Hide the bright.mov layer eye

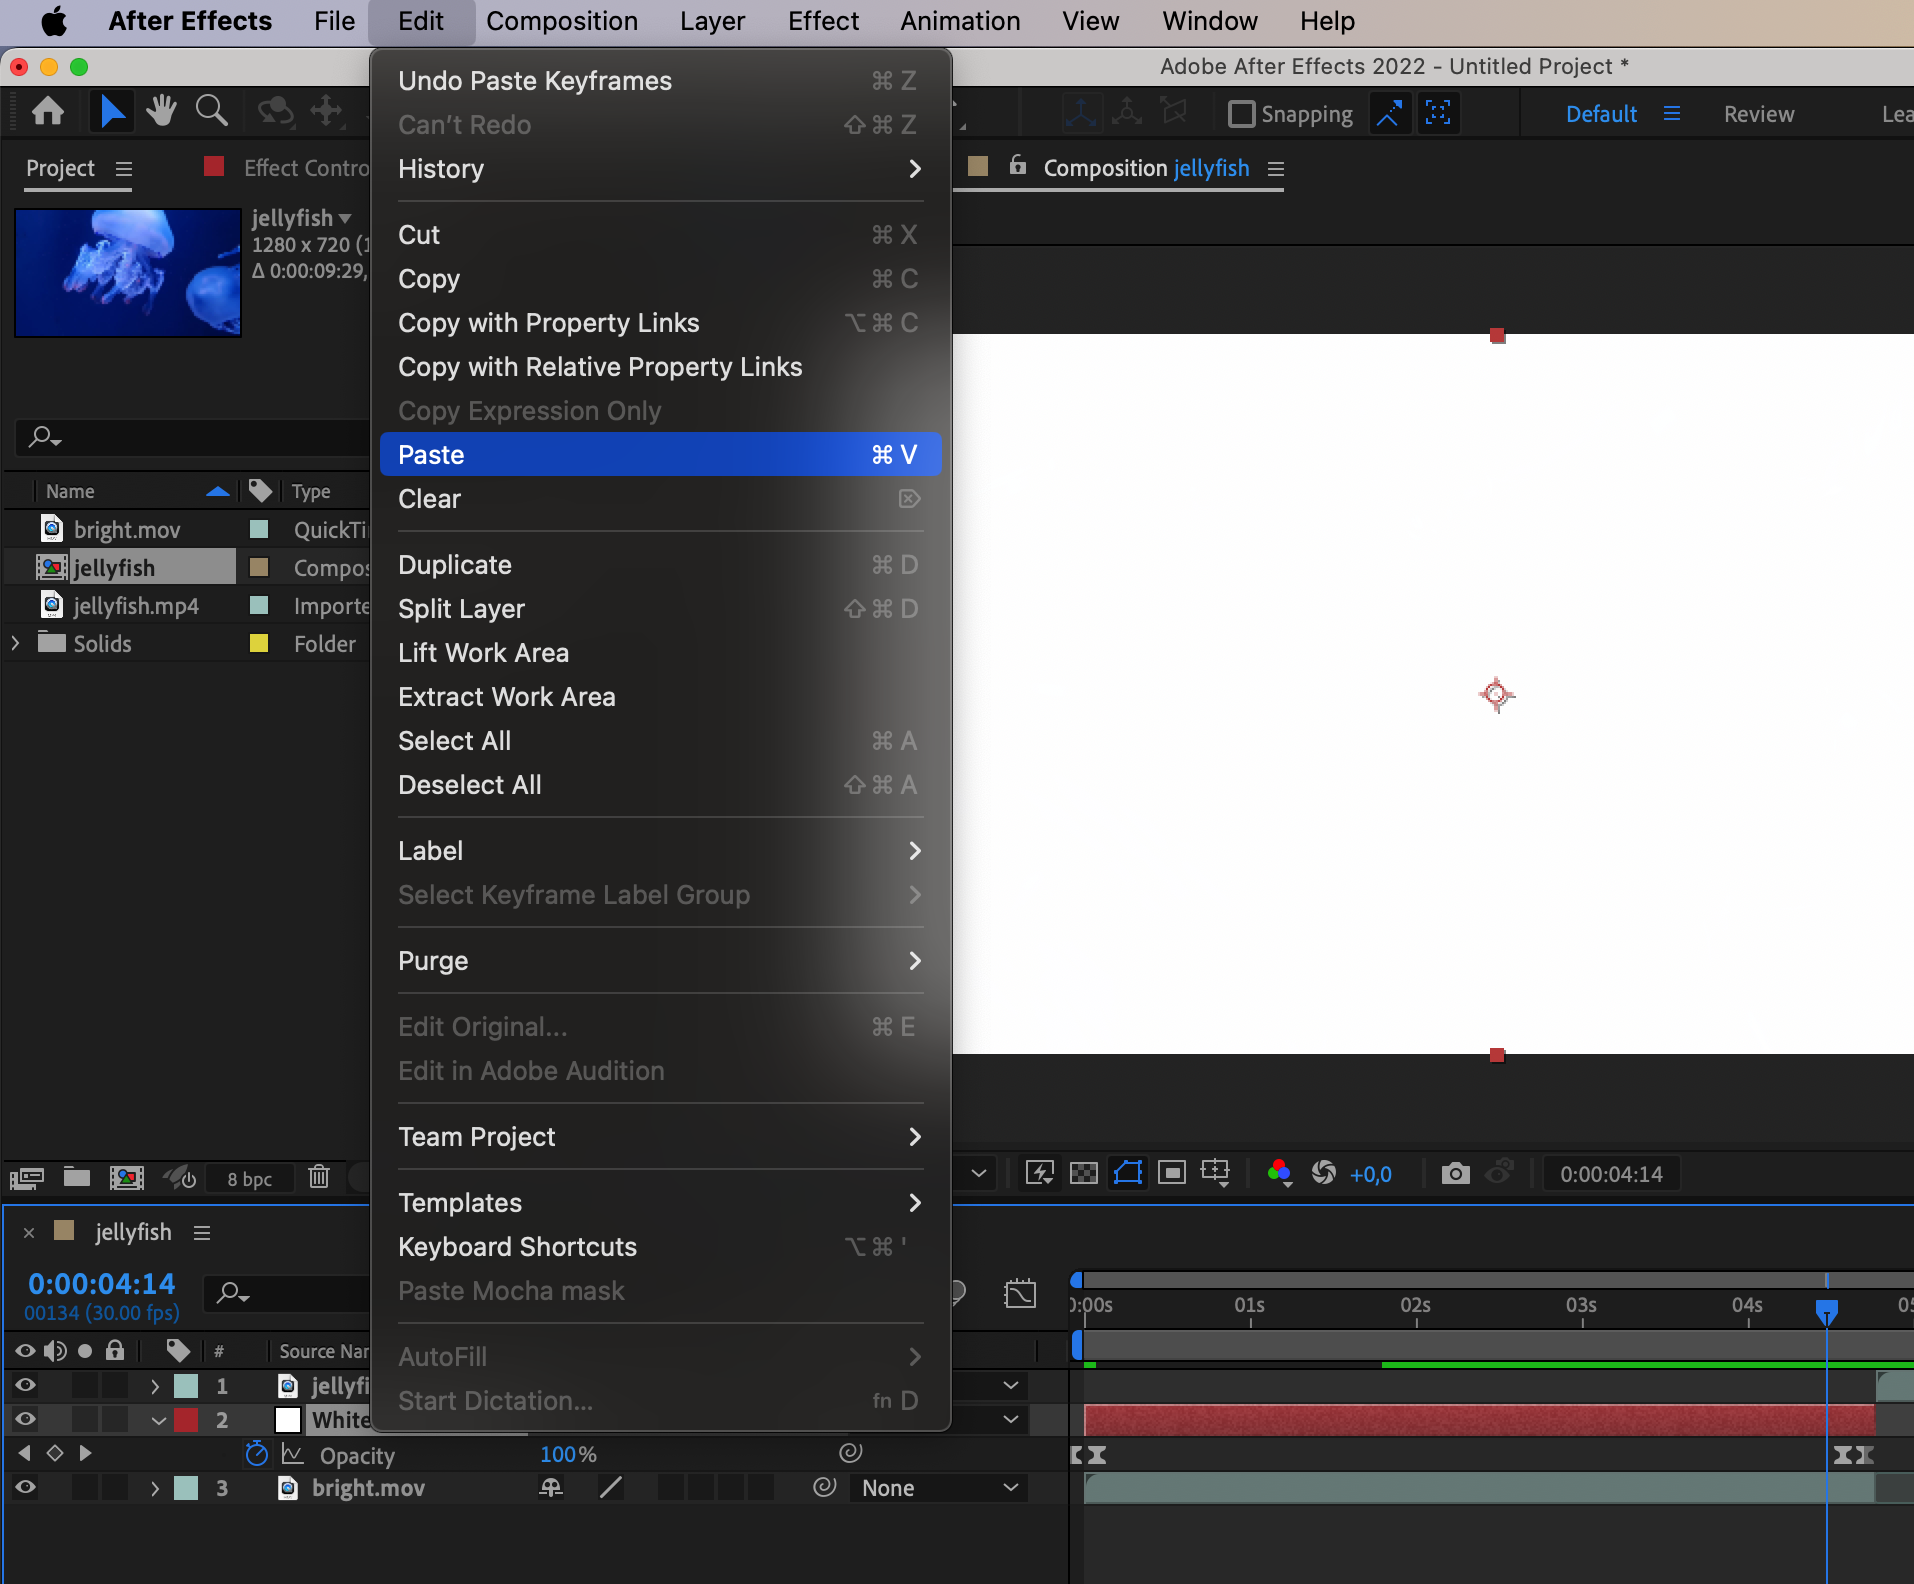pyautogui.click(x=25, y=1488)
